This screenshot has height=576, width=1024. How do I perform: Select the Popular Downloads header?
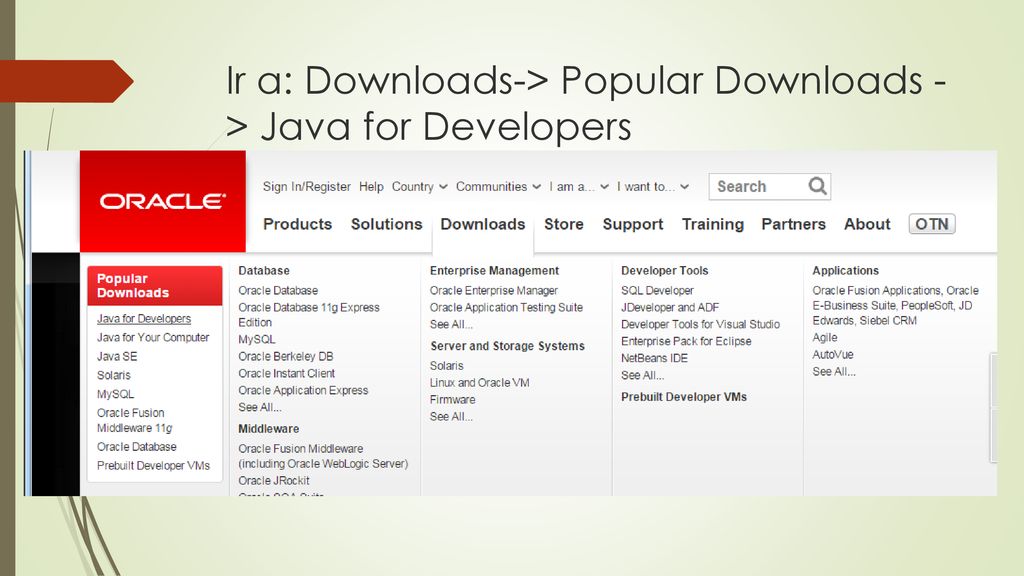(x=155, y=285)
